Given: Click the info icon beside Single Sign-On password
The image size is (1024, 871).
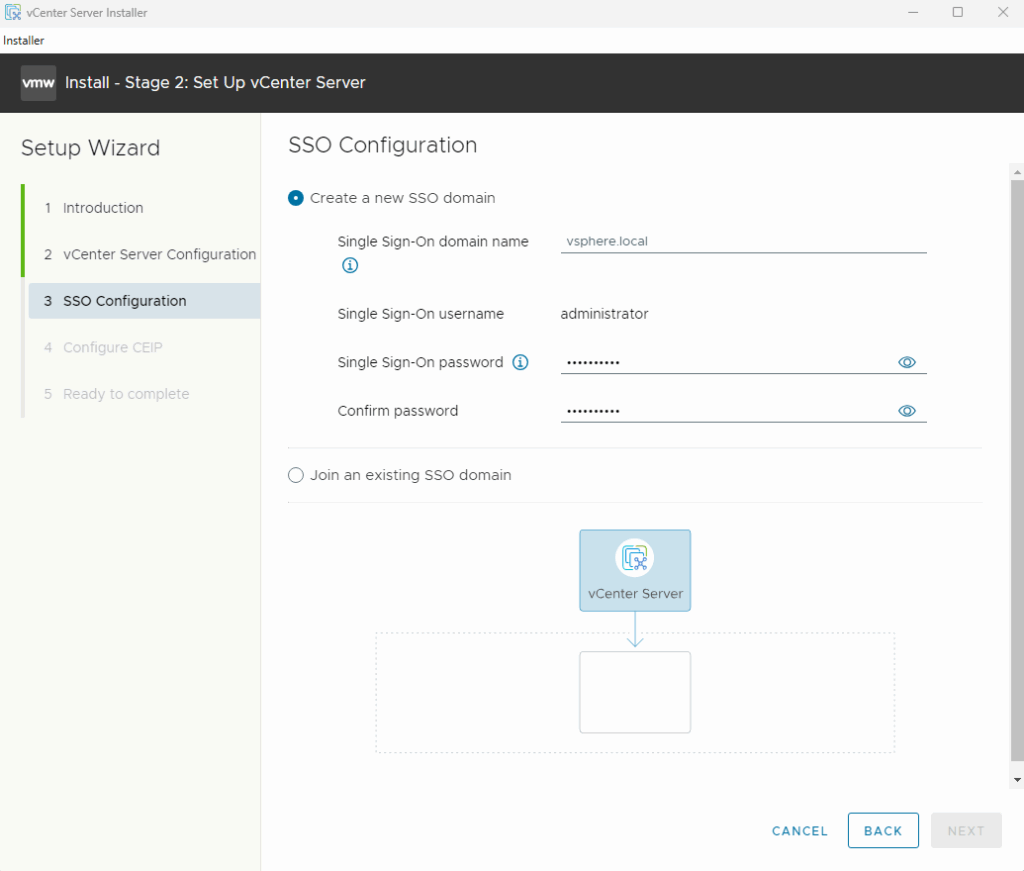Looking at the screenshot, I should (520, 362).
